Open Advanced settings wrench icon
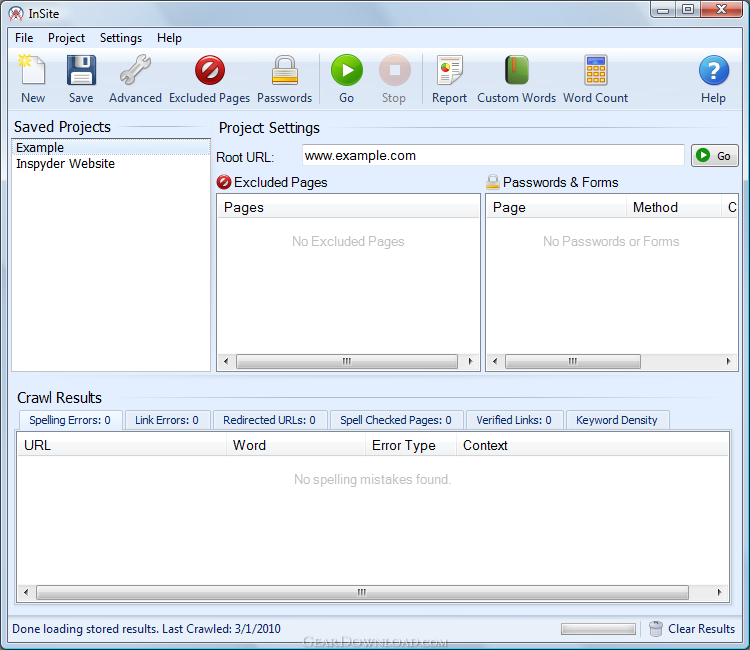 (x=135, y=72)
